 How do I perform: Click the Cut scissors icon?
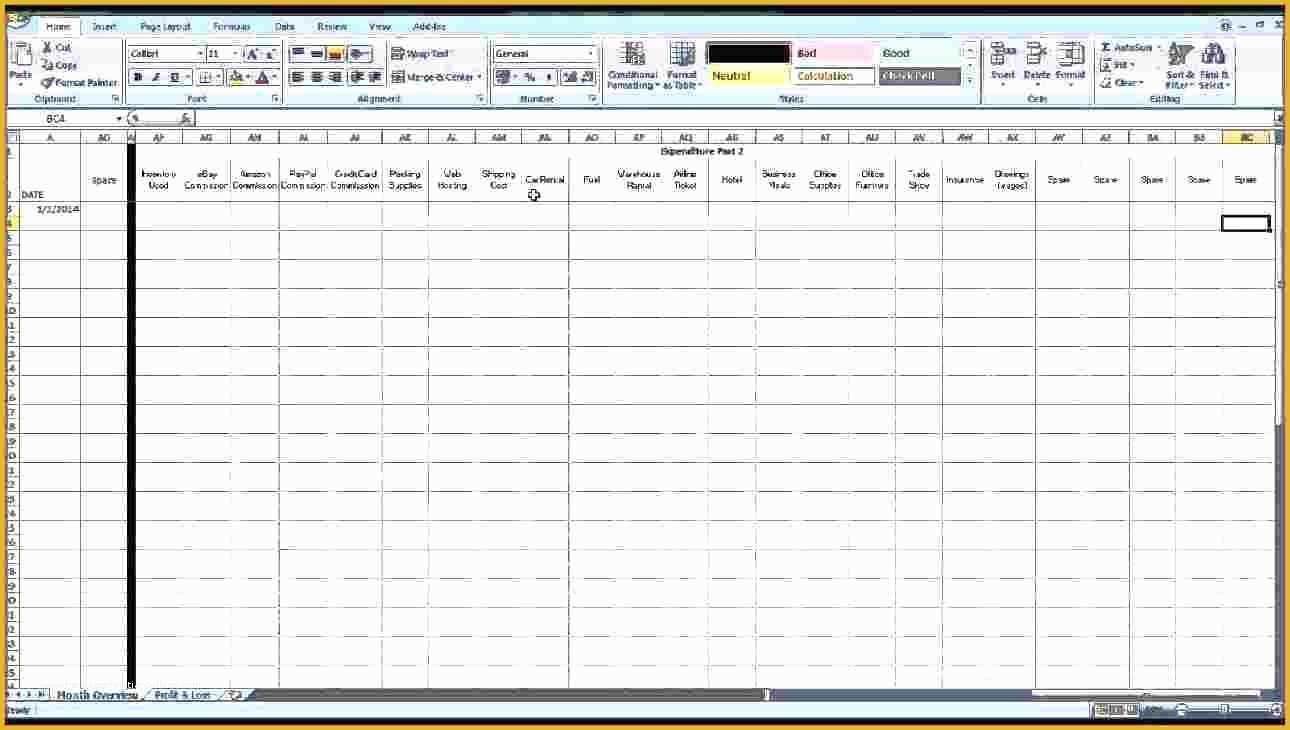(x=47, y=48)
